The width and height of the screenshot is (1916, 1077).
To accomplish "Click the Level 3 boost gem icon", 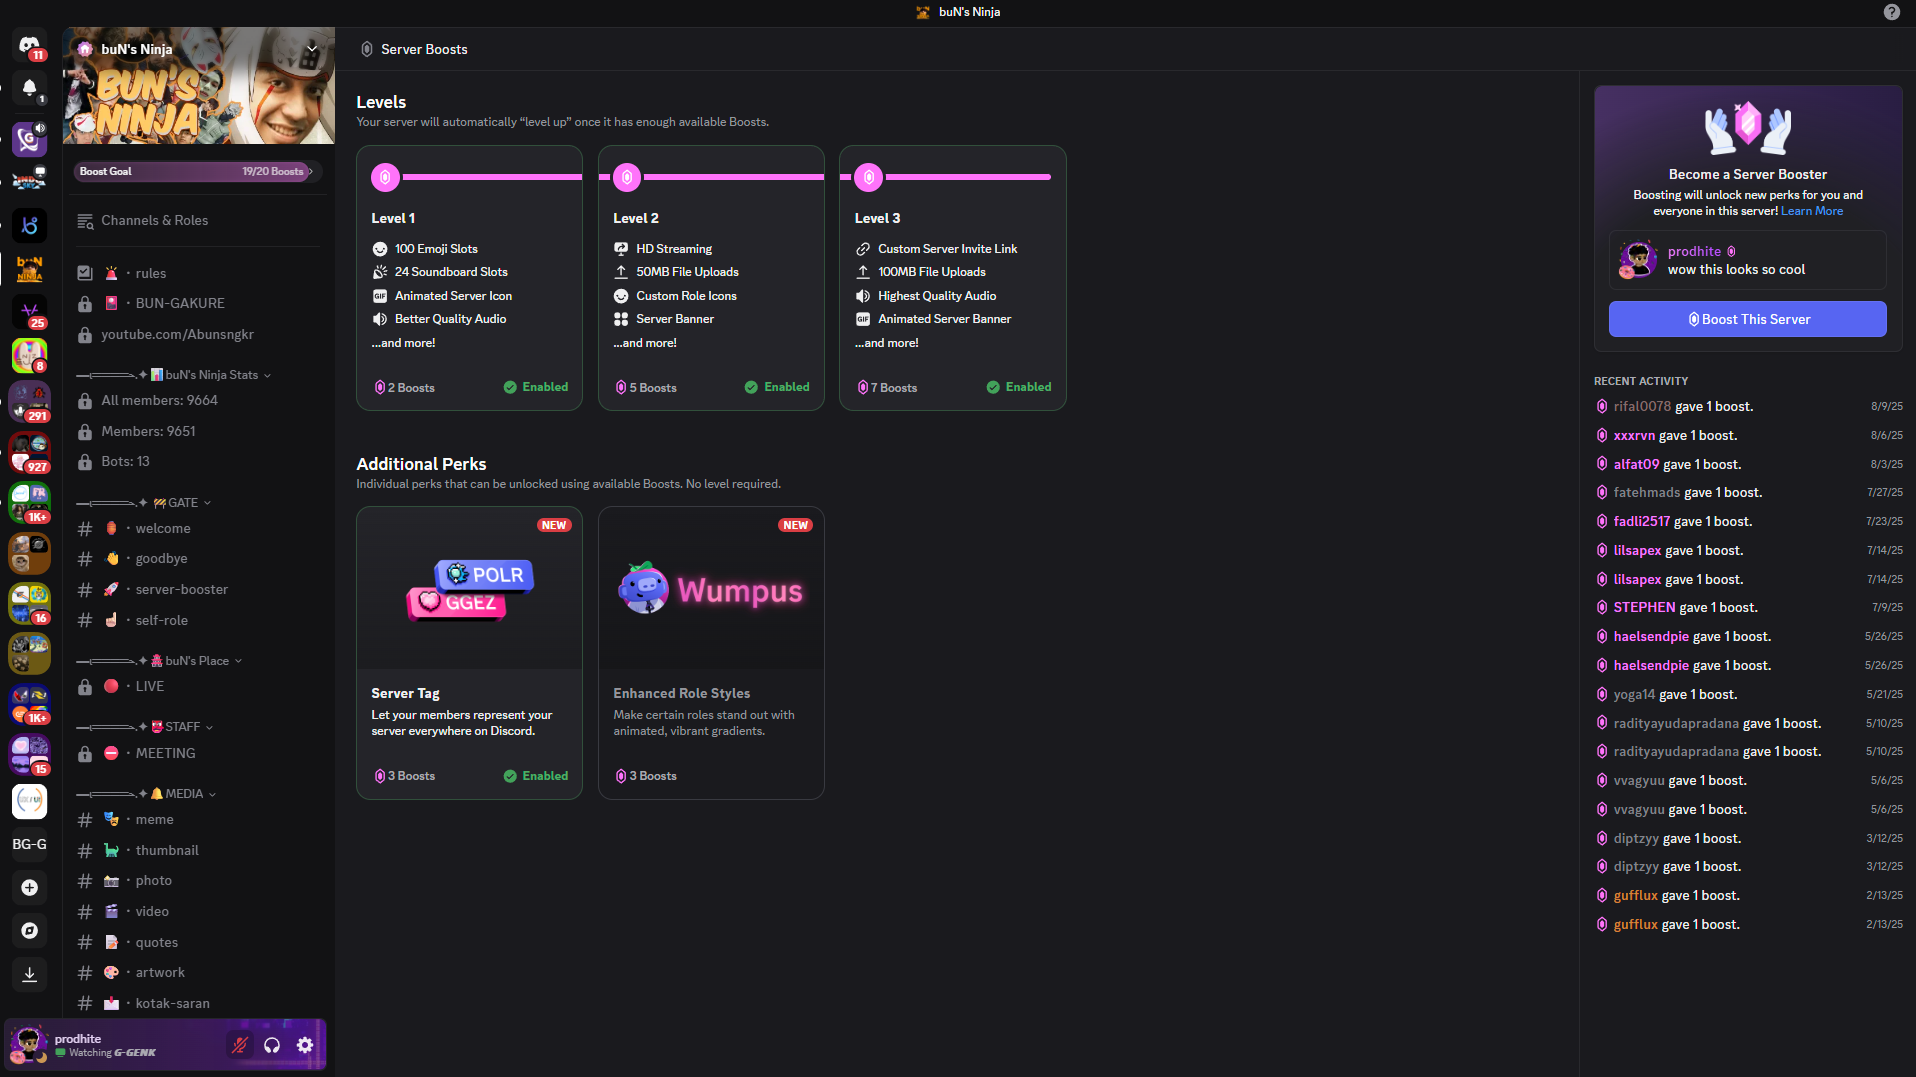I will 869,177.
